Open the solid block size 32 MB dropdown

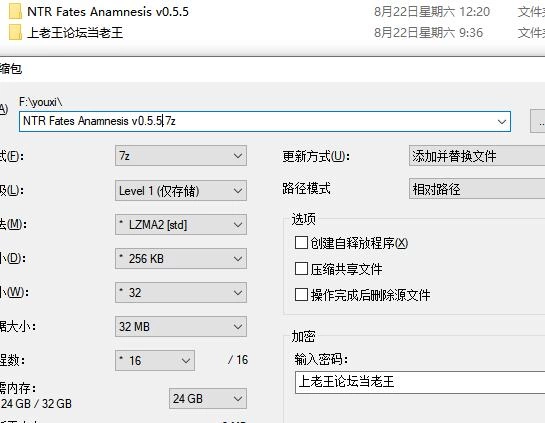pyautogui.click(x=181, y=326)
